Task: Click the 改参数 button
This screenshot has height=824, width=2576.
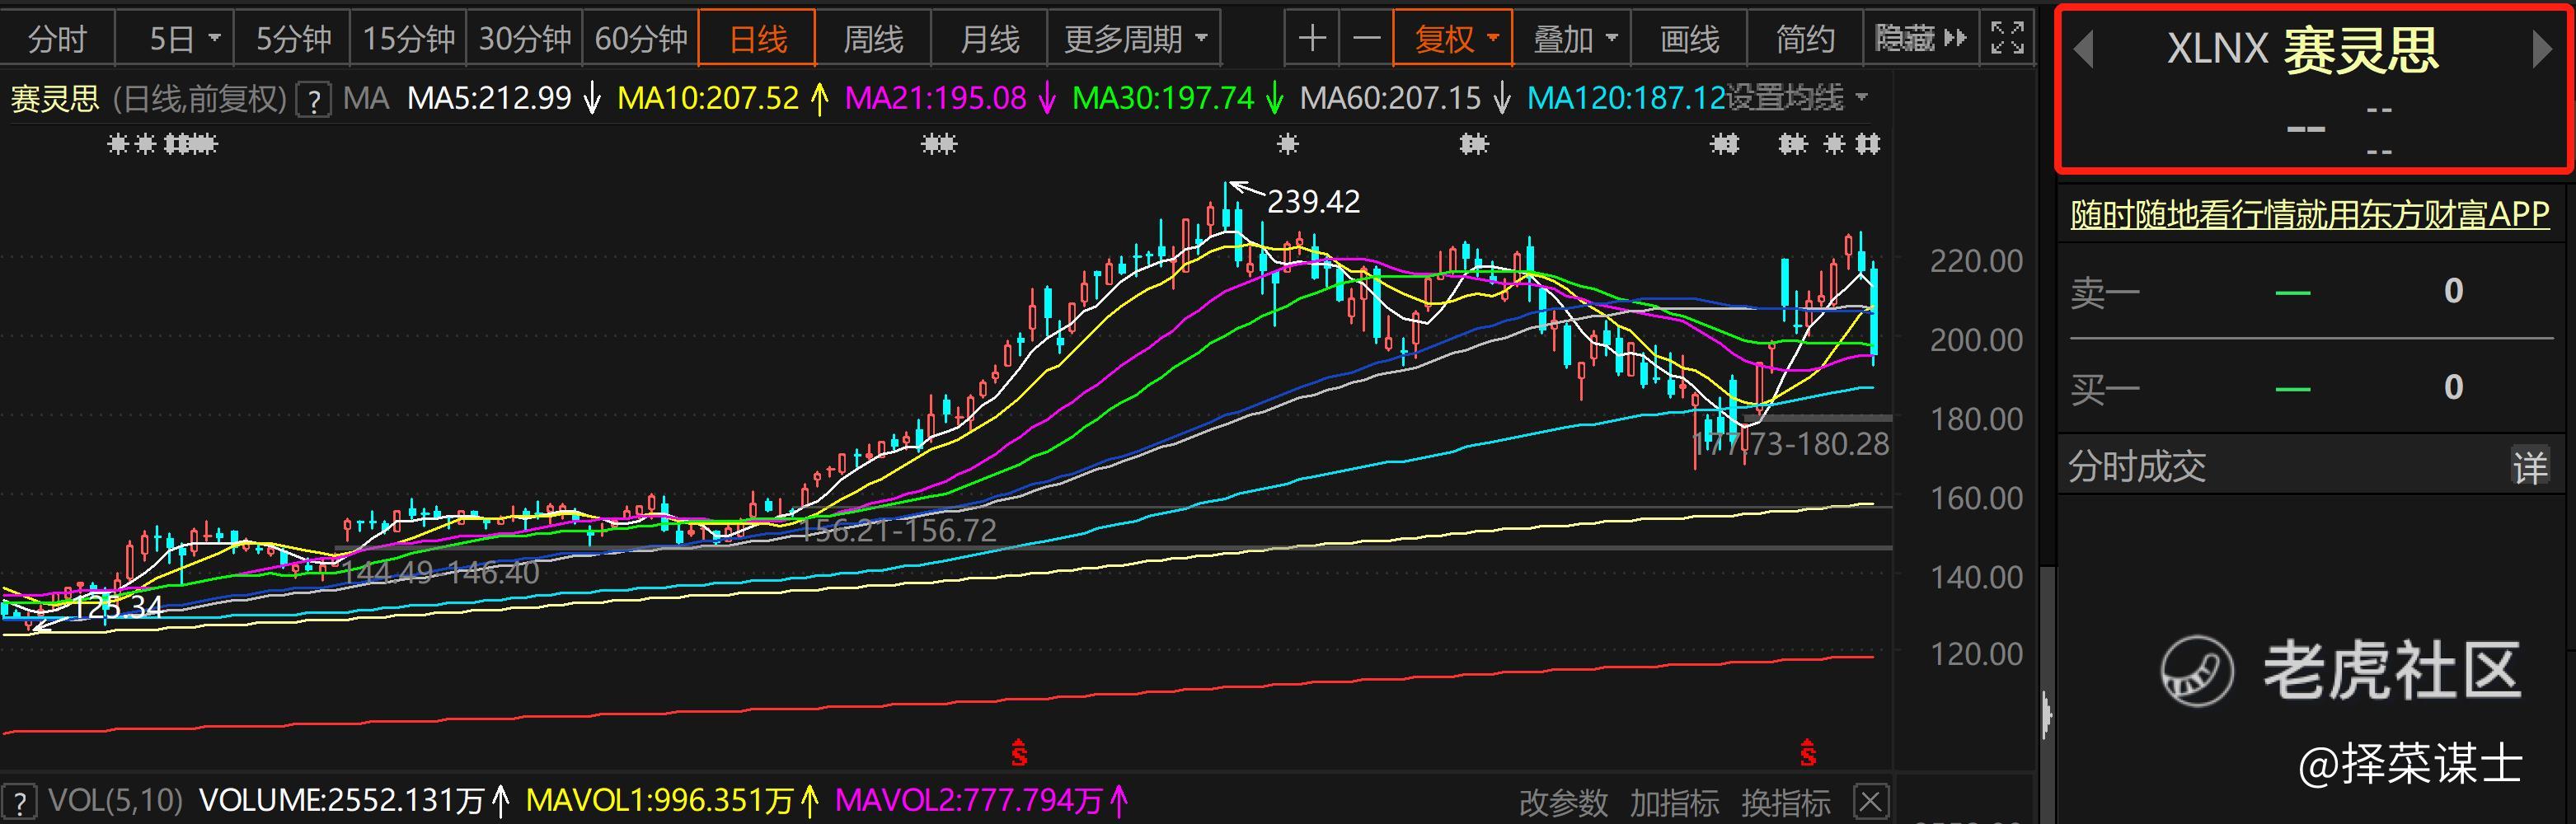Action: (x=1563, y=802)
